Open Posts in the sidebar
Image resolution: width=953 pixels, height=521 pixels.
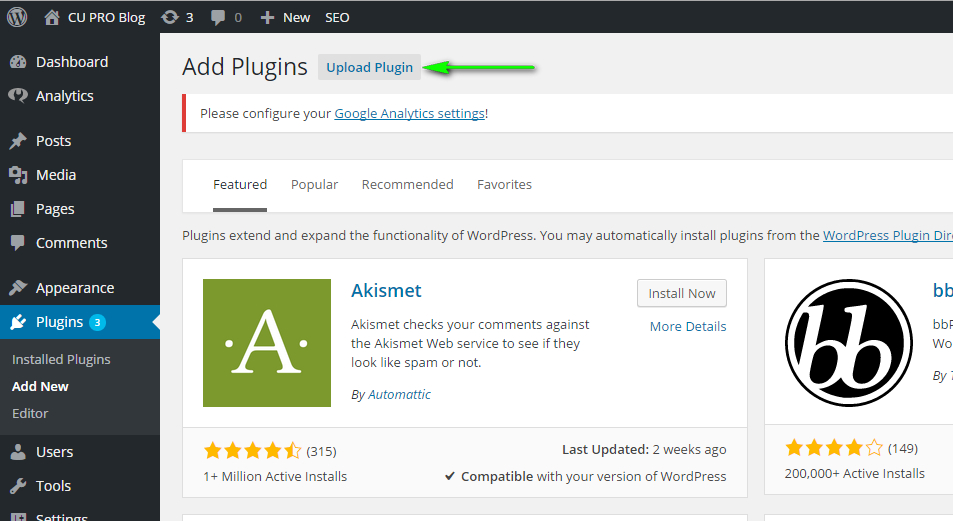53,141
